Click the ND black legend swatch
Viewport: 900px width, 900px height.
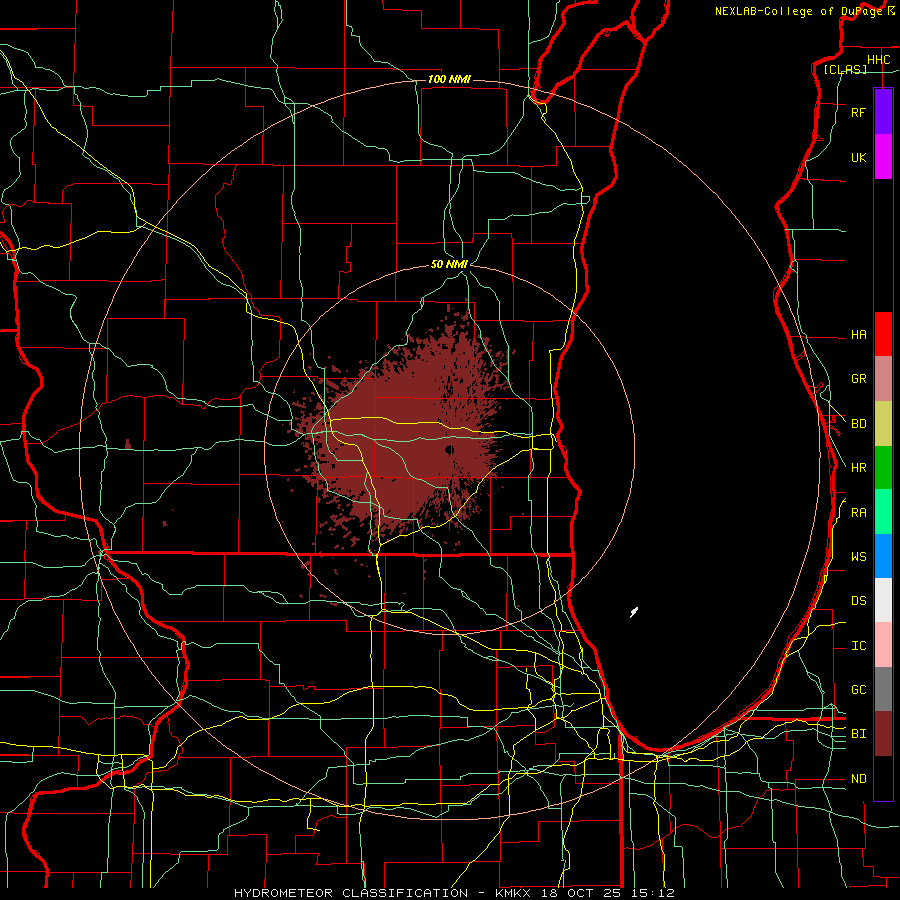[x=883, y=778]
